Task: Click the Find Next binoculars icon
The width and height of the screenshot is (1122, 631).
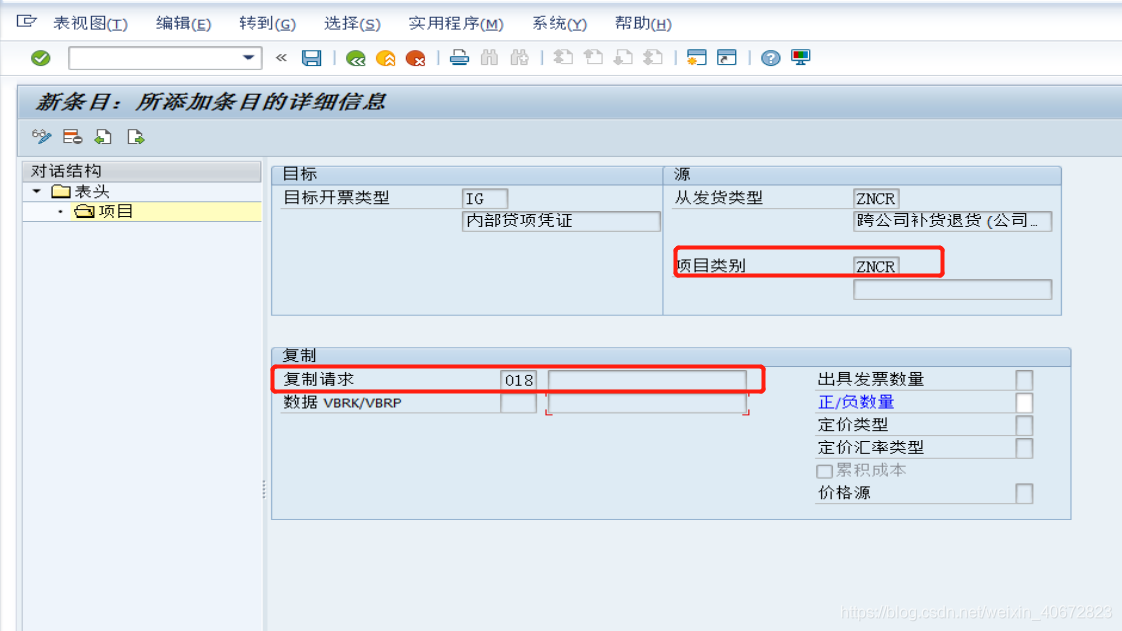Action: pyautogui.click(x=519, y=58)
